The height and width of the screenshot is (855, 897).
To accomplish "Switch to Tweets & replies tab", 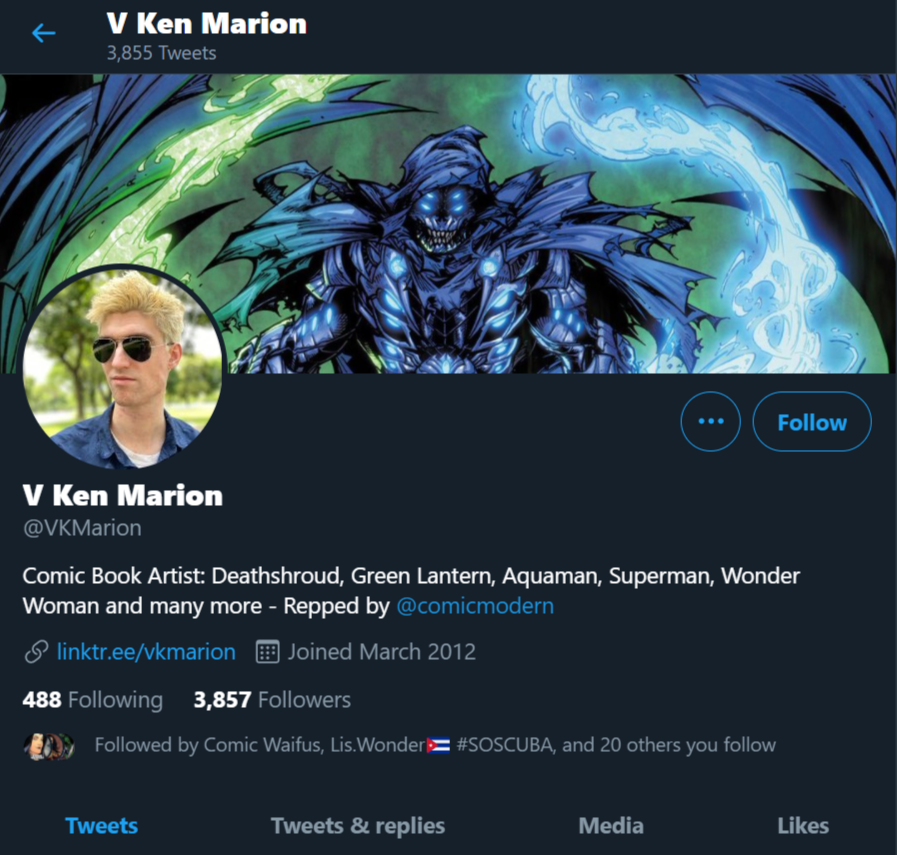I will point(358,825).
